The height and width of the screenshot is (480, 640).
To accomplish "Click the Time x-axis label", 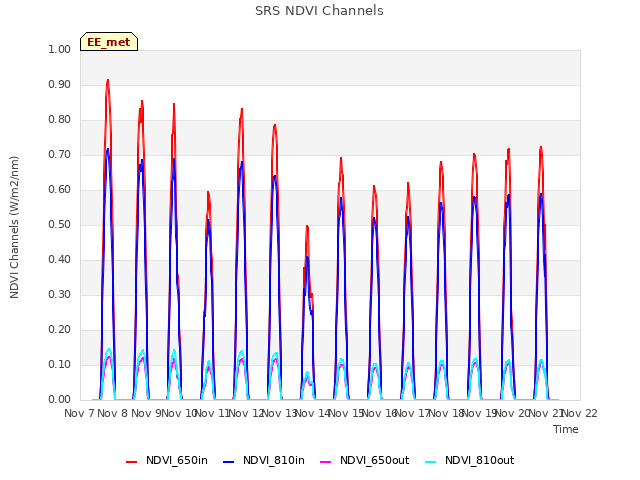I will (566, 429).
